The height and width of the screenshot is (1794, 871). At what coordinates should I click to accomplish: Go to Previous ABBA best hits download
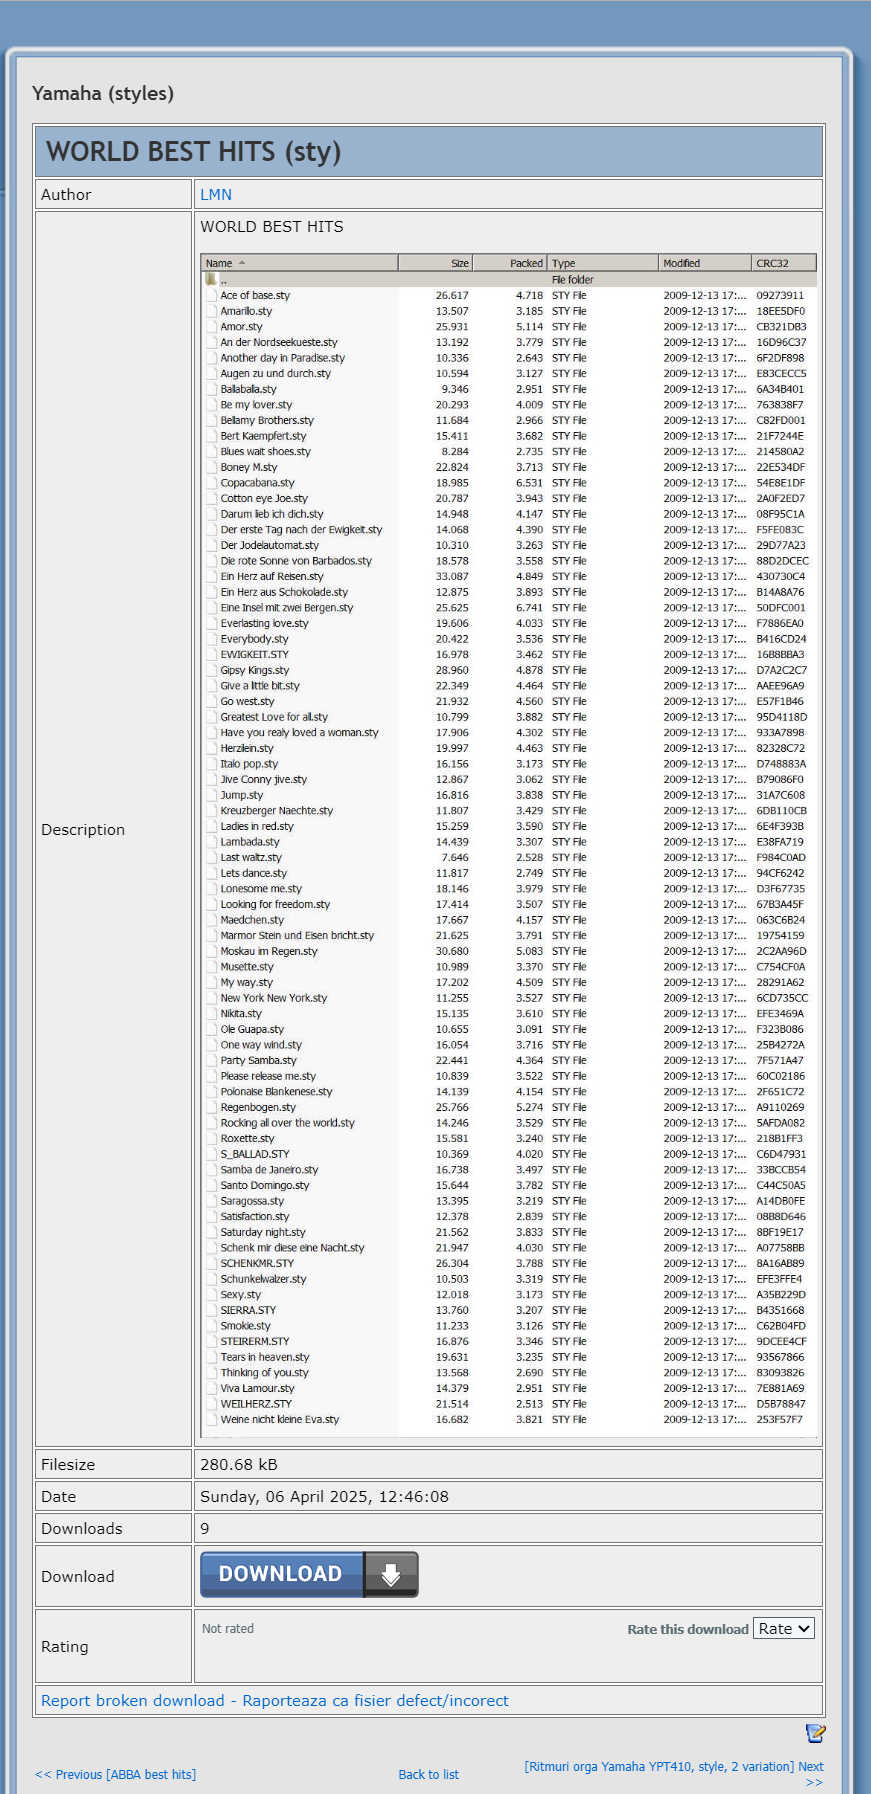(x=116, y=1774)
